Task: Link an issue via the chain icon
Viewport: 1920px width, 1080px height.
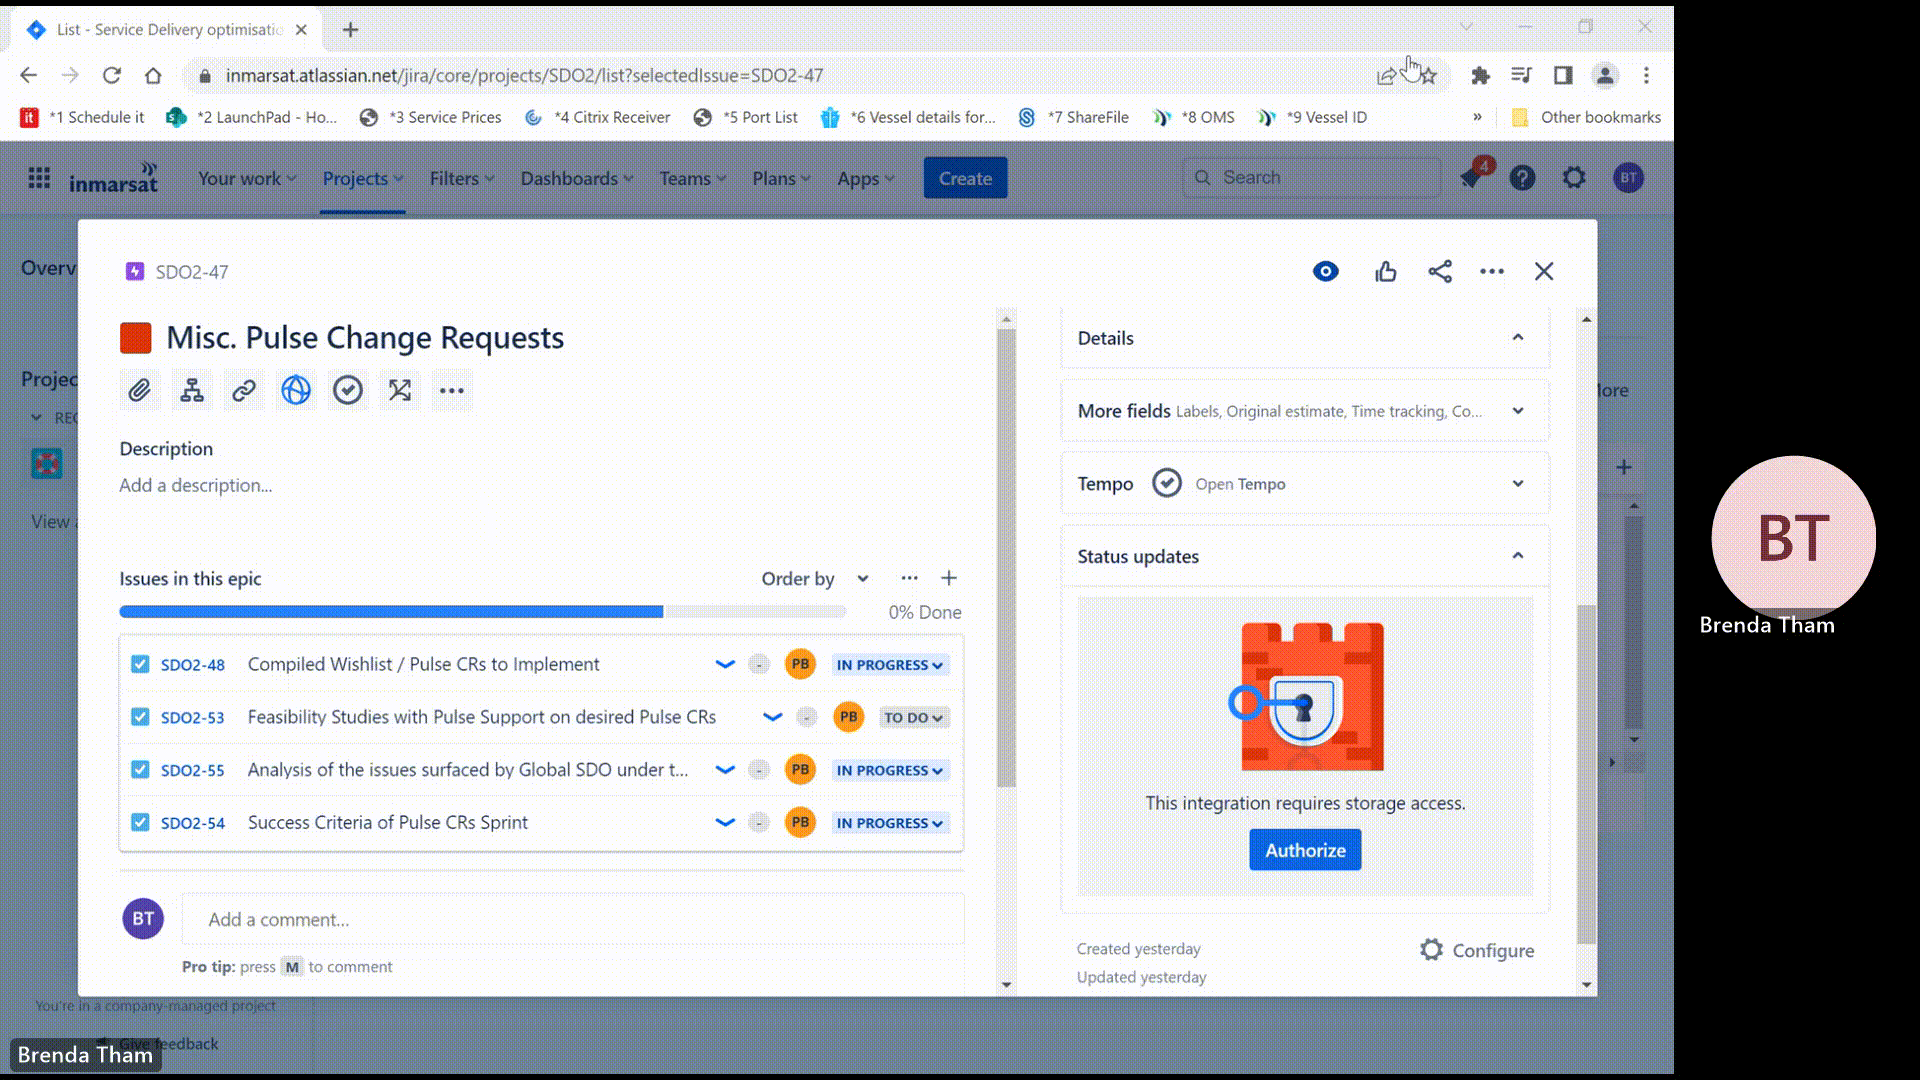Action: pos(244,390)
